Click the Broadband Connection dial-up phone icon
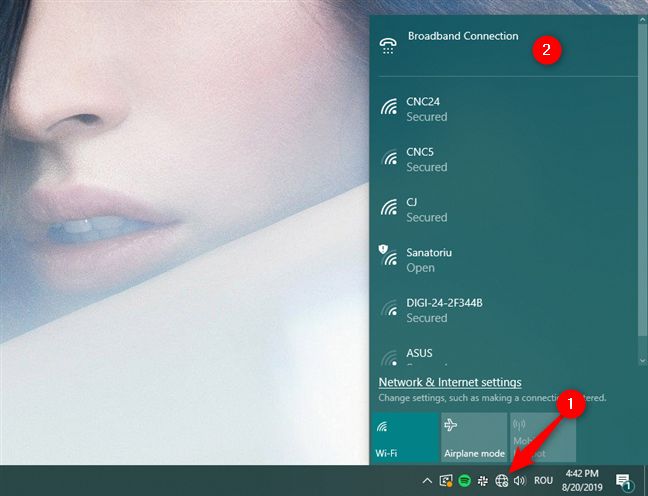 [x=388, y=46]
